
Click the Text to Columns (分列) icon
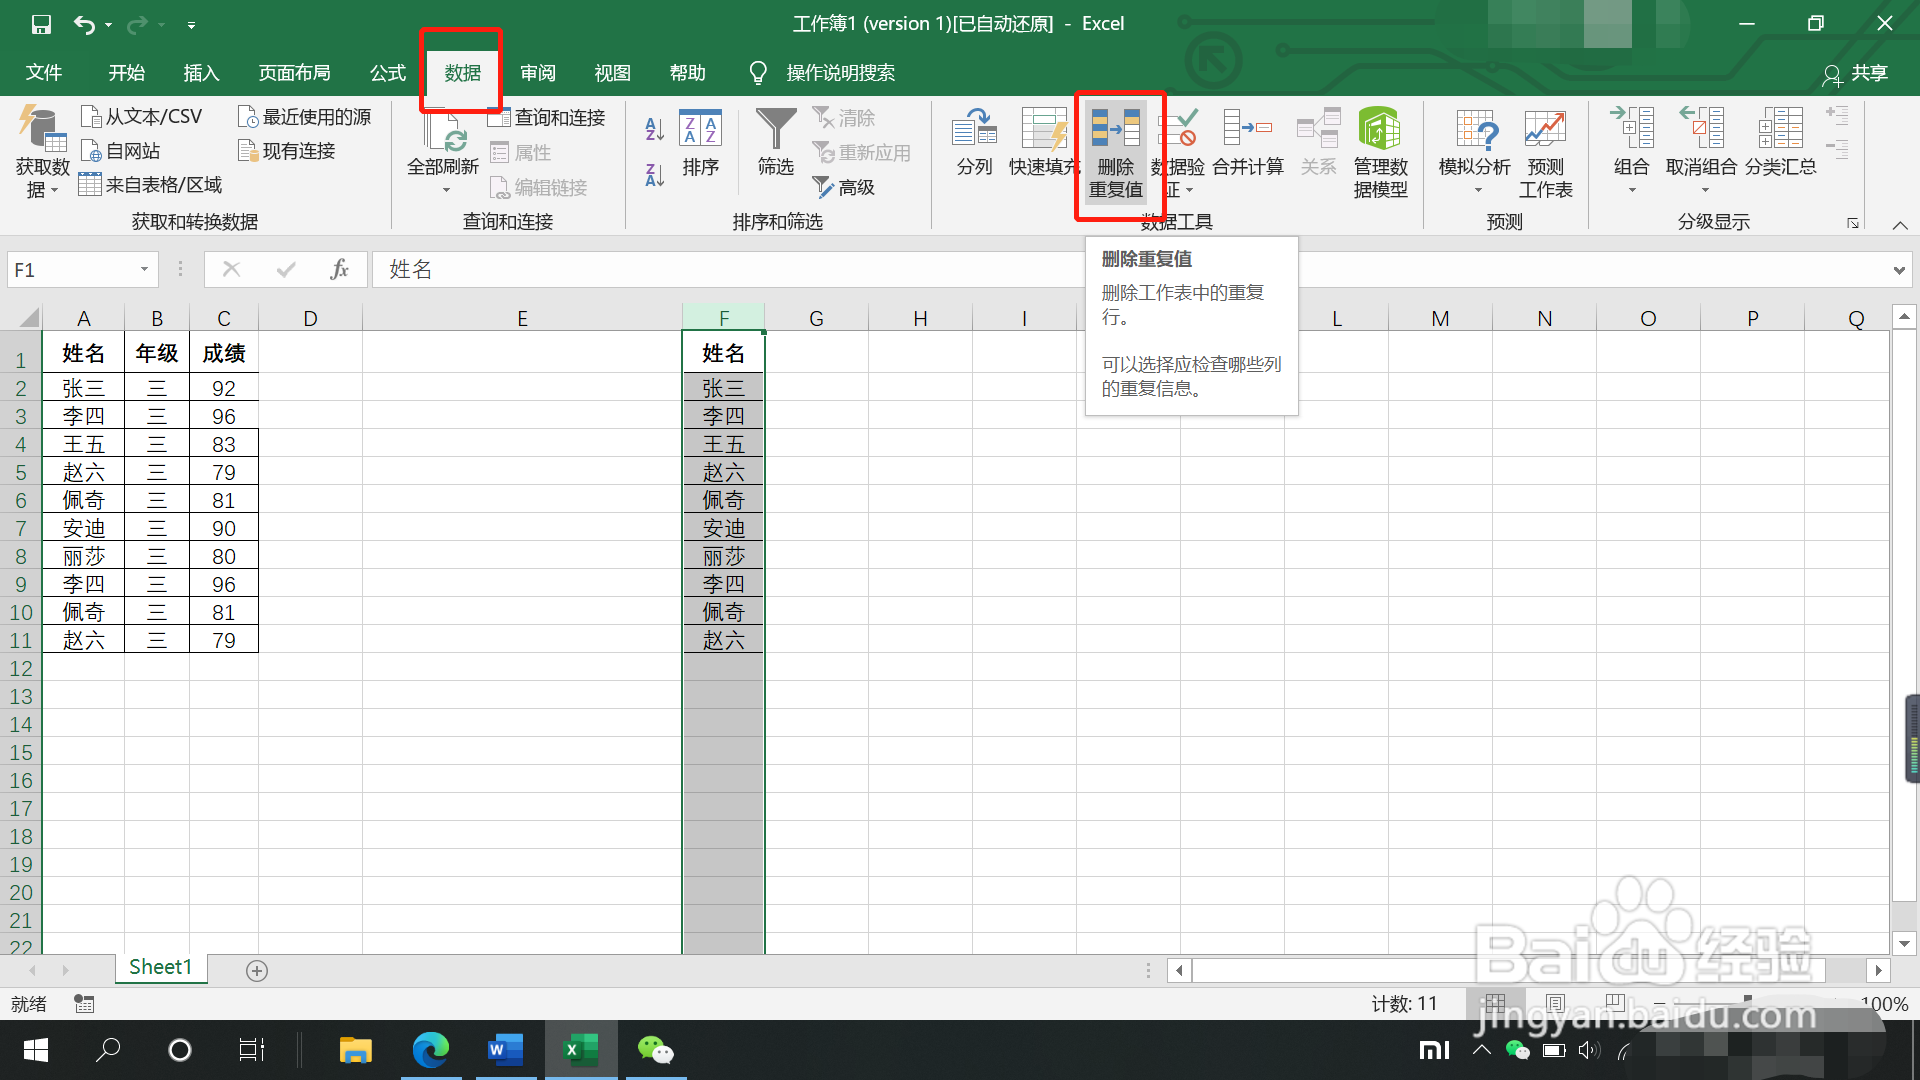(x=974, y=130)
